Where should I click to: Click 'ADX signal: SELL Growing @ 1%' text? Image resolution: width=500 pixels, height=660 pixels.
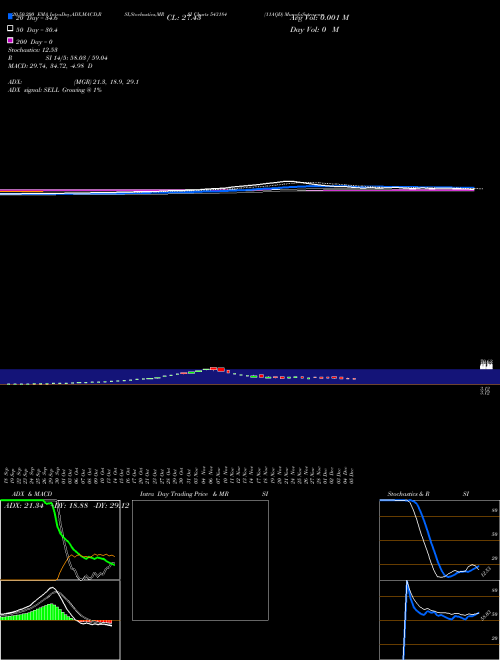point(55,90)
